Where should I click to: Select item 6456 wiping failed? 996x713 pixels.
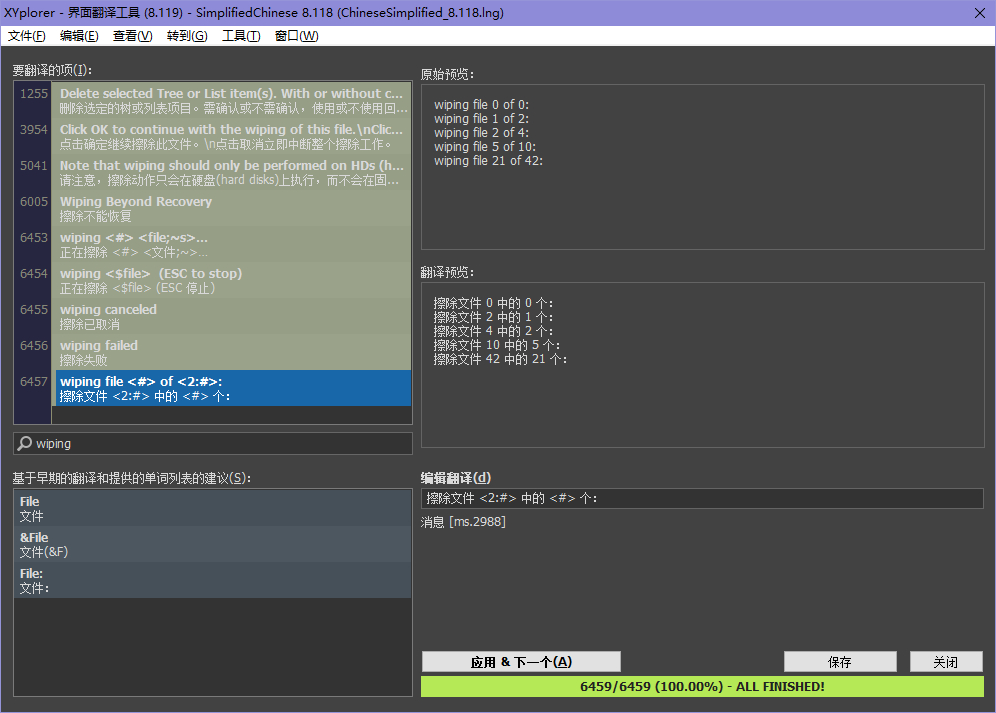pyautogui.click(x=232, y=352)
